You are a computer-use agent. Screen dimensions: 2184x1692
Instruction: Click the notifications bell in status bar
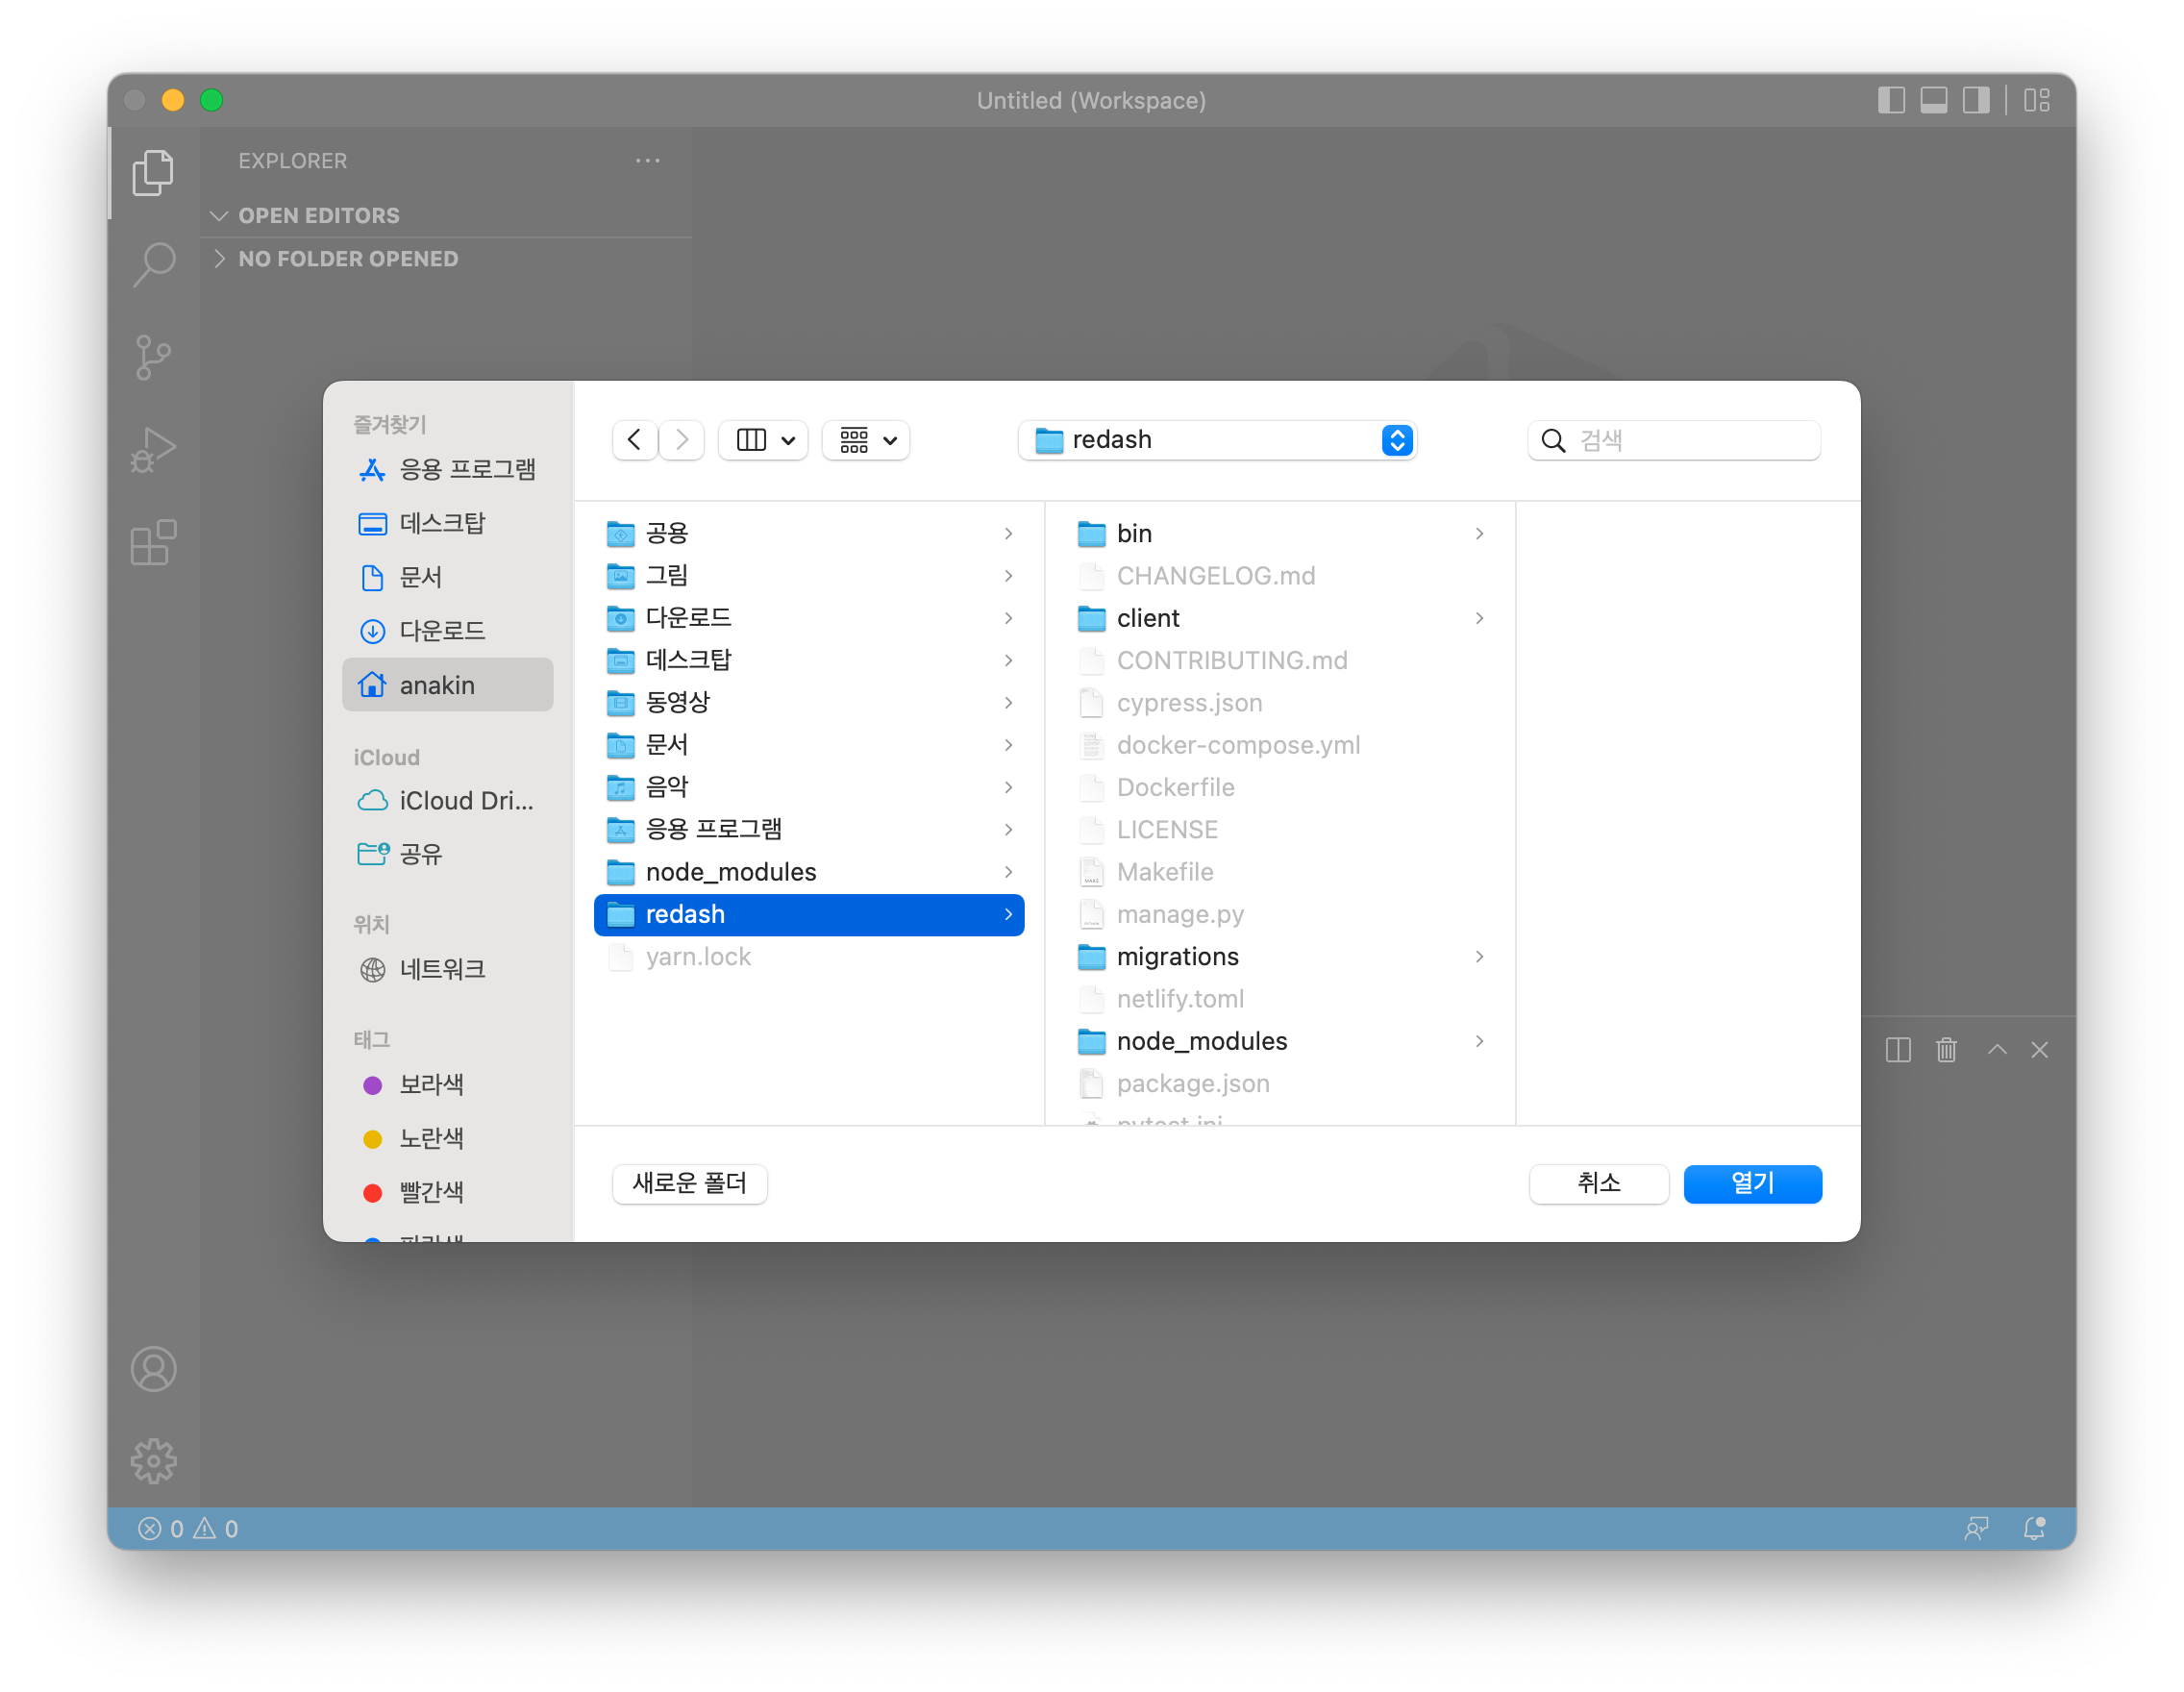(2033, 1528)
